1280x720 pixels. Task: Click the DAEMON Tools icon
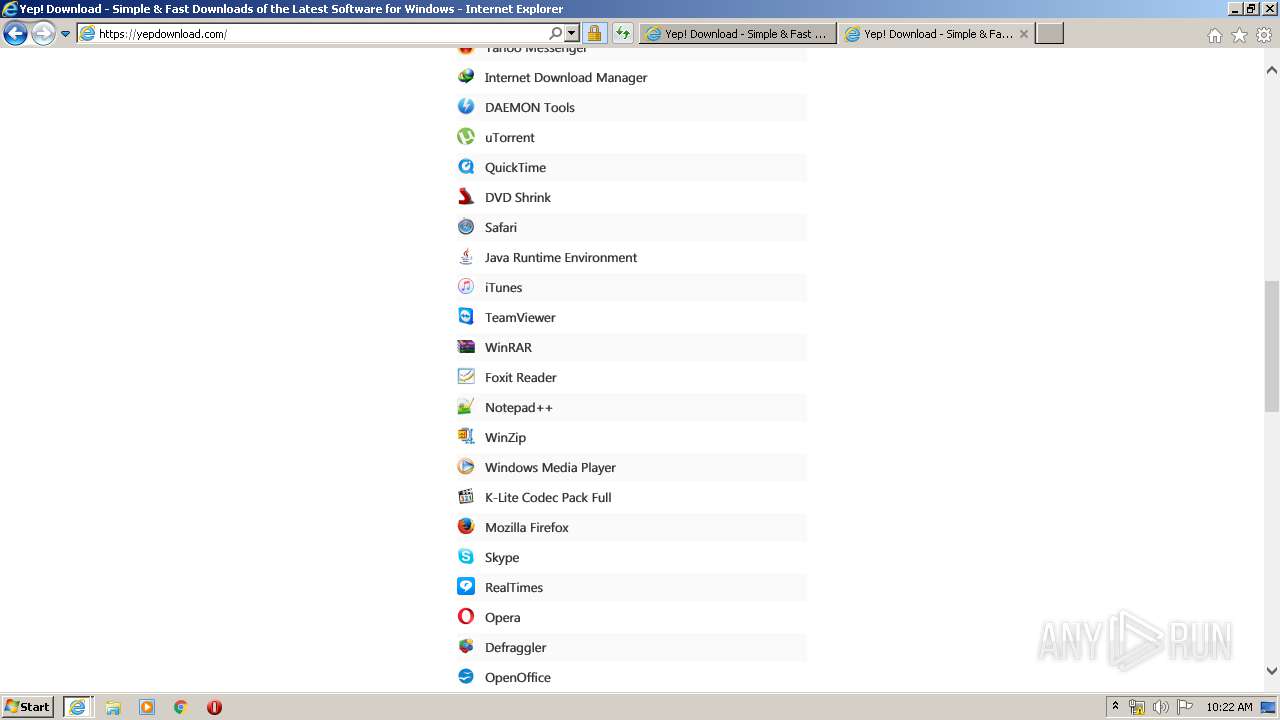466,107
